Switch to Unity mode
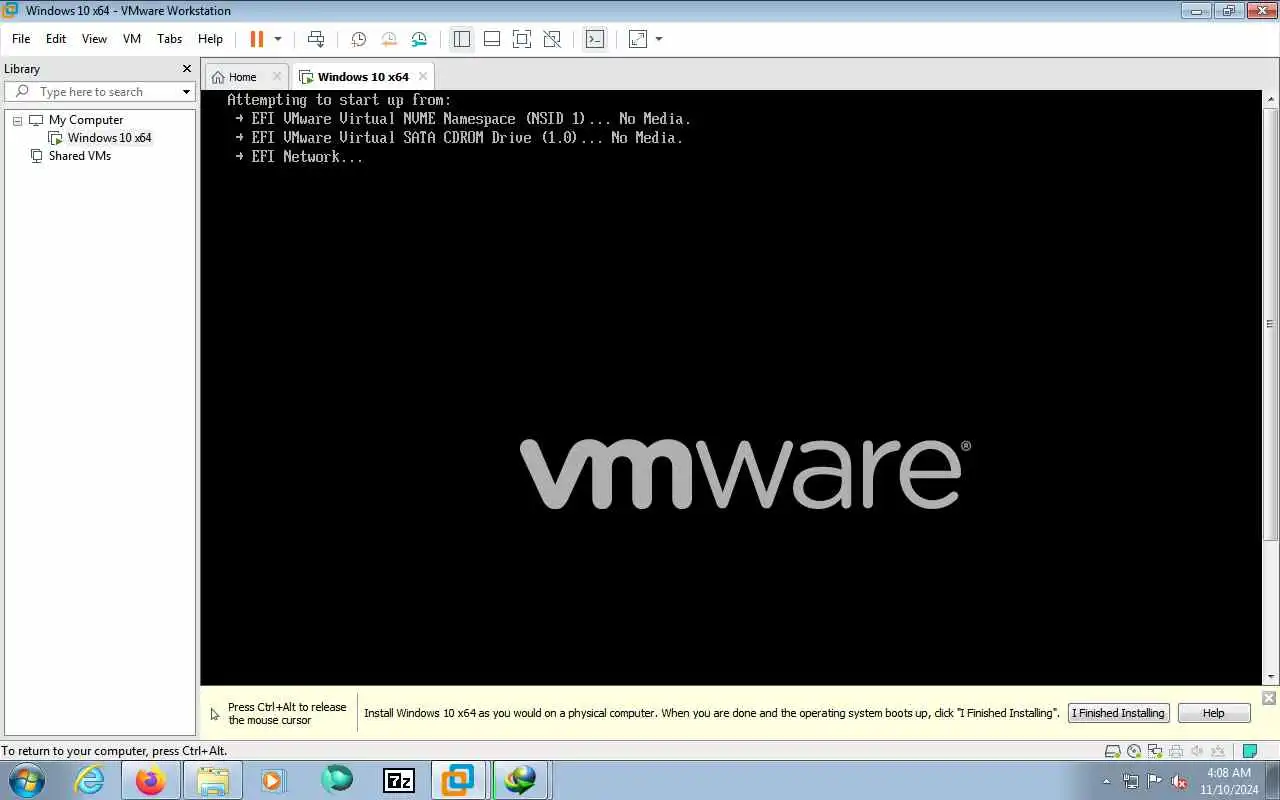This screenshot has height=800, width=1280. (552, 39)
